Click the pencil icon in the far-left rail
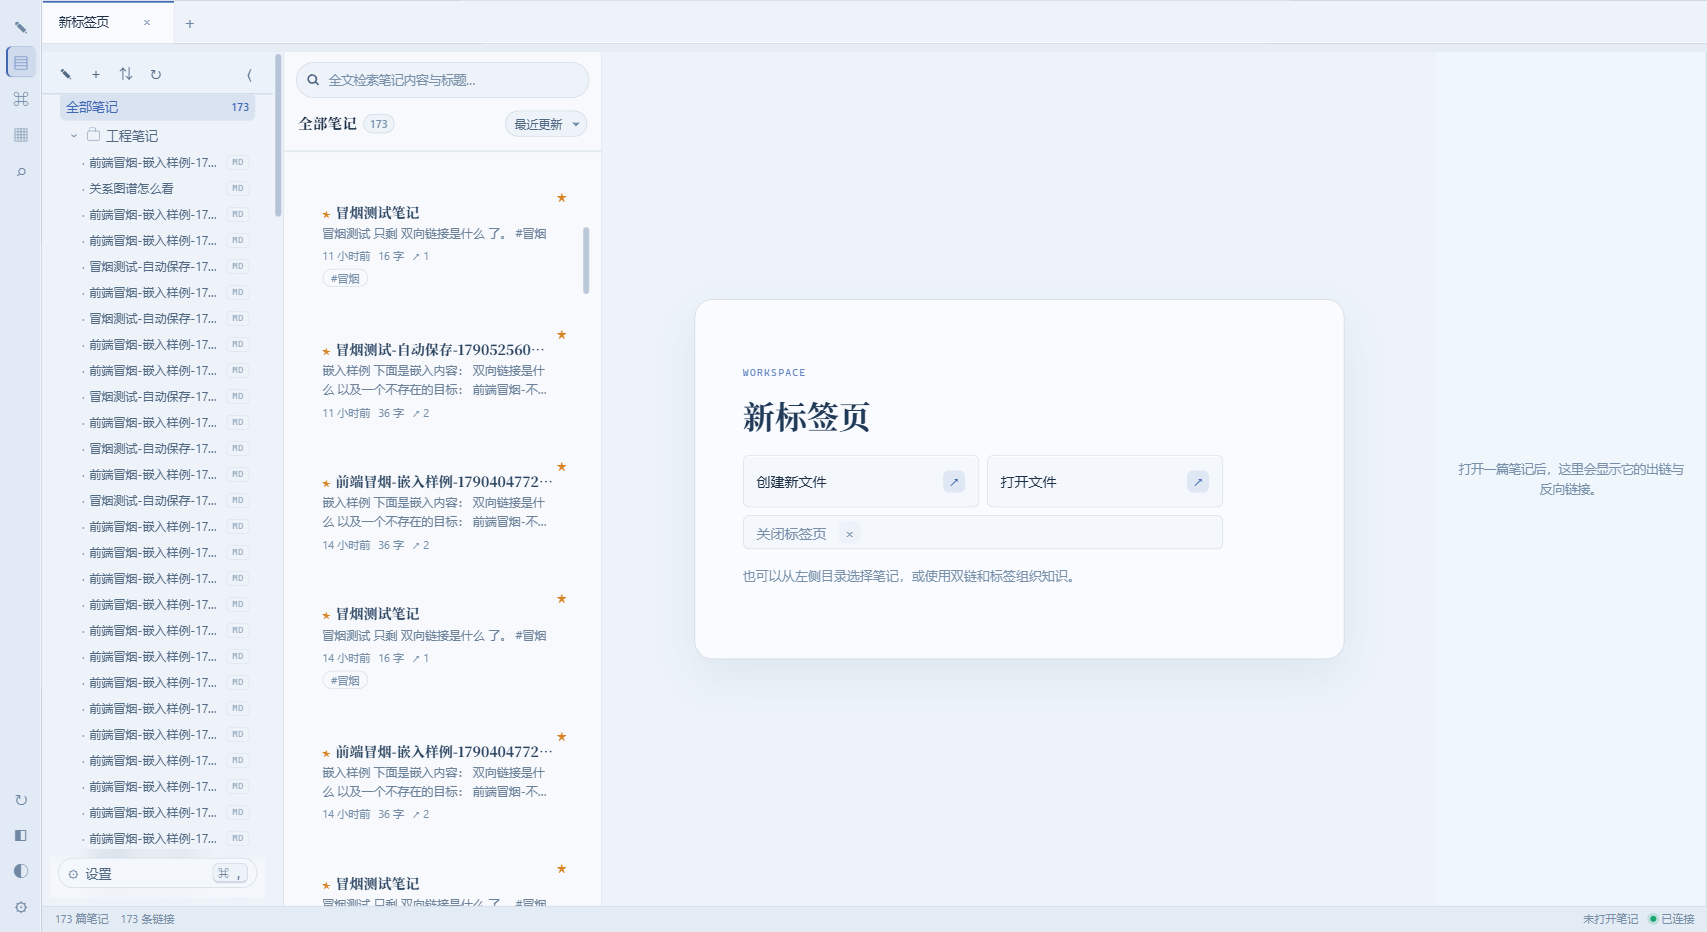This screenshot has height=932, width=1707. pyautogui.click(x=20, y=27)
